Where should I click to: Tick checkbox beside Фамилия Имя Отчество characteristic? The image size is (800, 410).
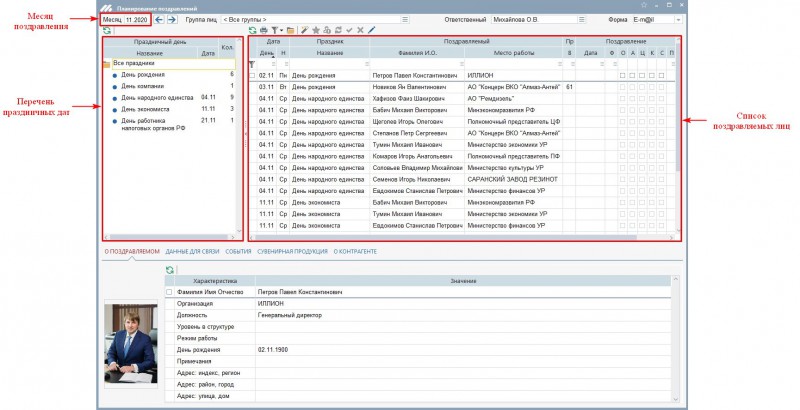pos(169,292)
